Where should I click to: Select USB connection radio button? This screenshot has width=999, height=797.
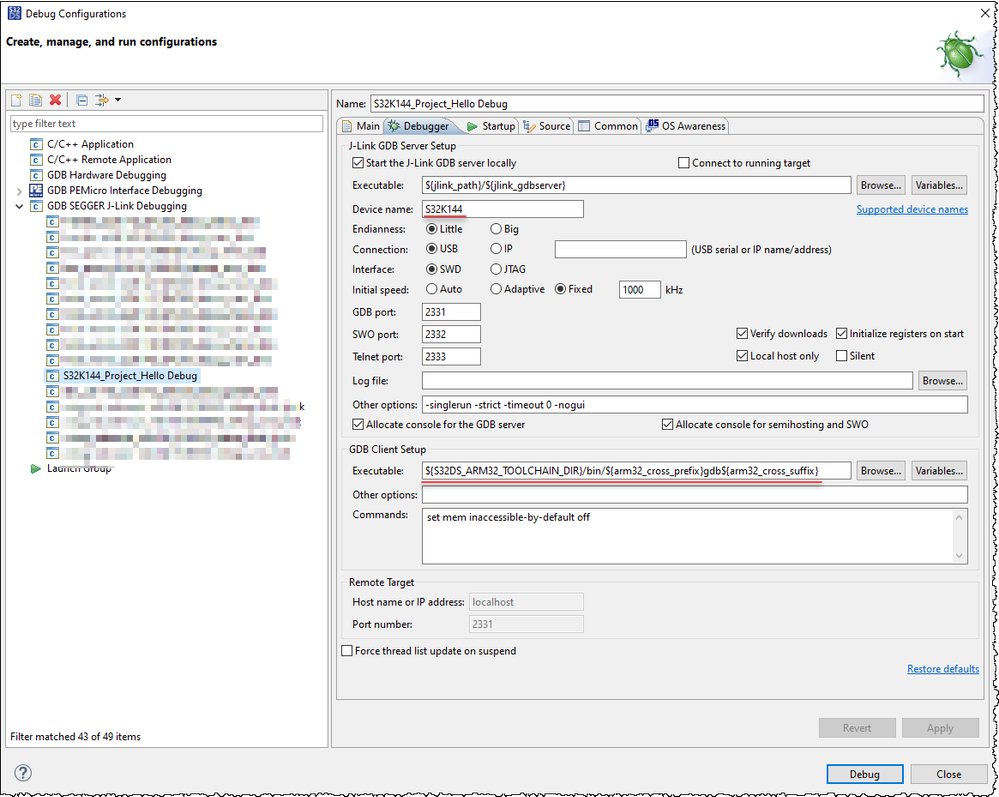click(432, 248)
